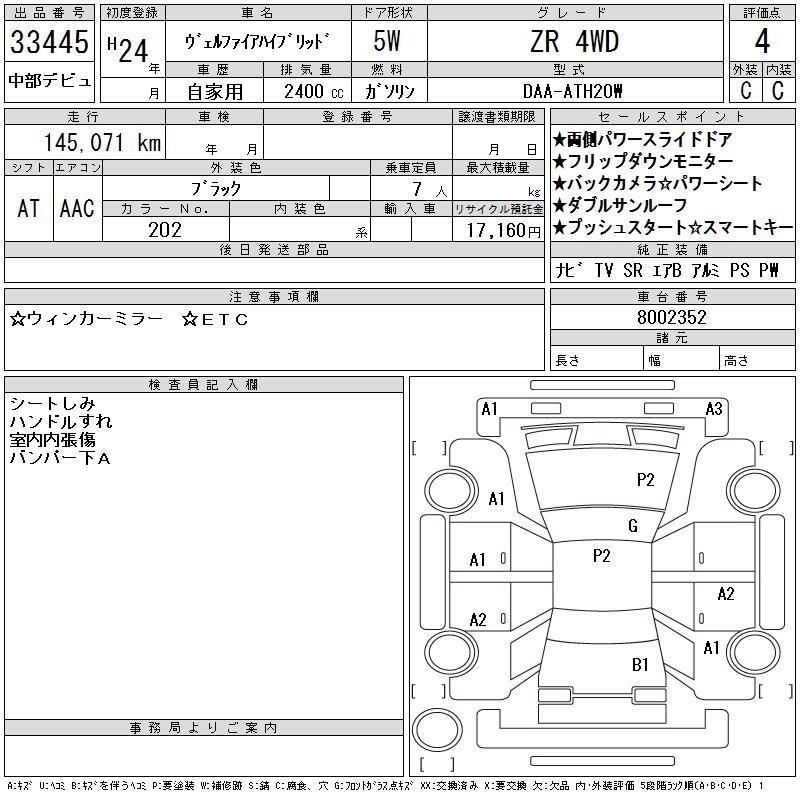Click the 検査員記入欄 section header
Image resolution: width=800 pixels, height=800 pixels.
pos(203,384)
